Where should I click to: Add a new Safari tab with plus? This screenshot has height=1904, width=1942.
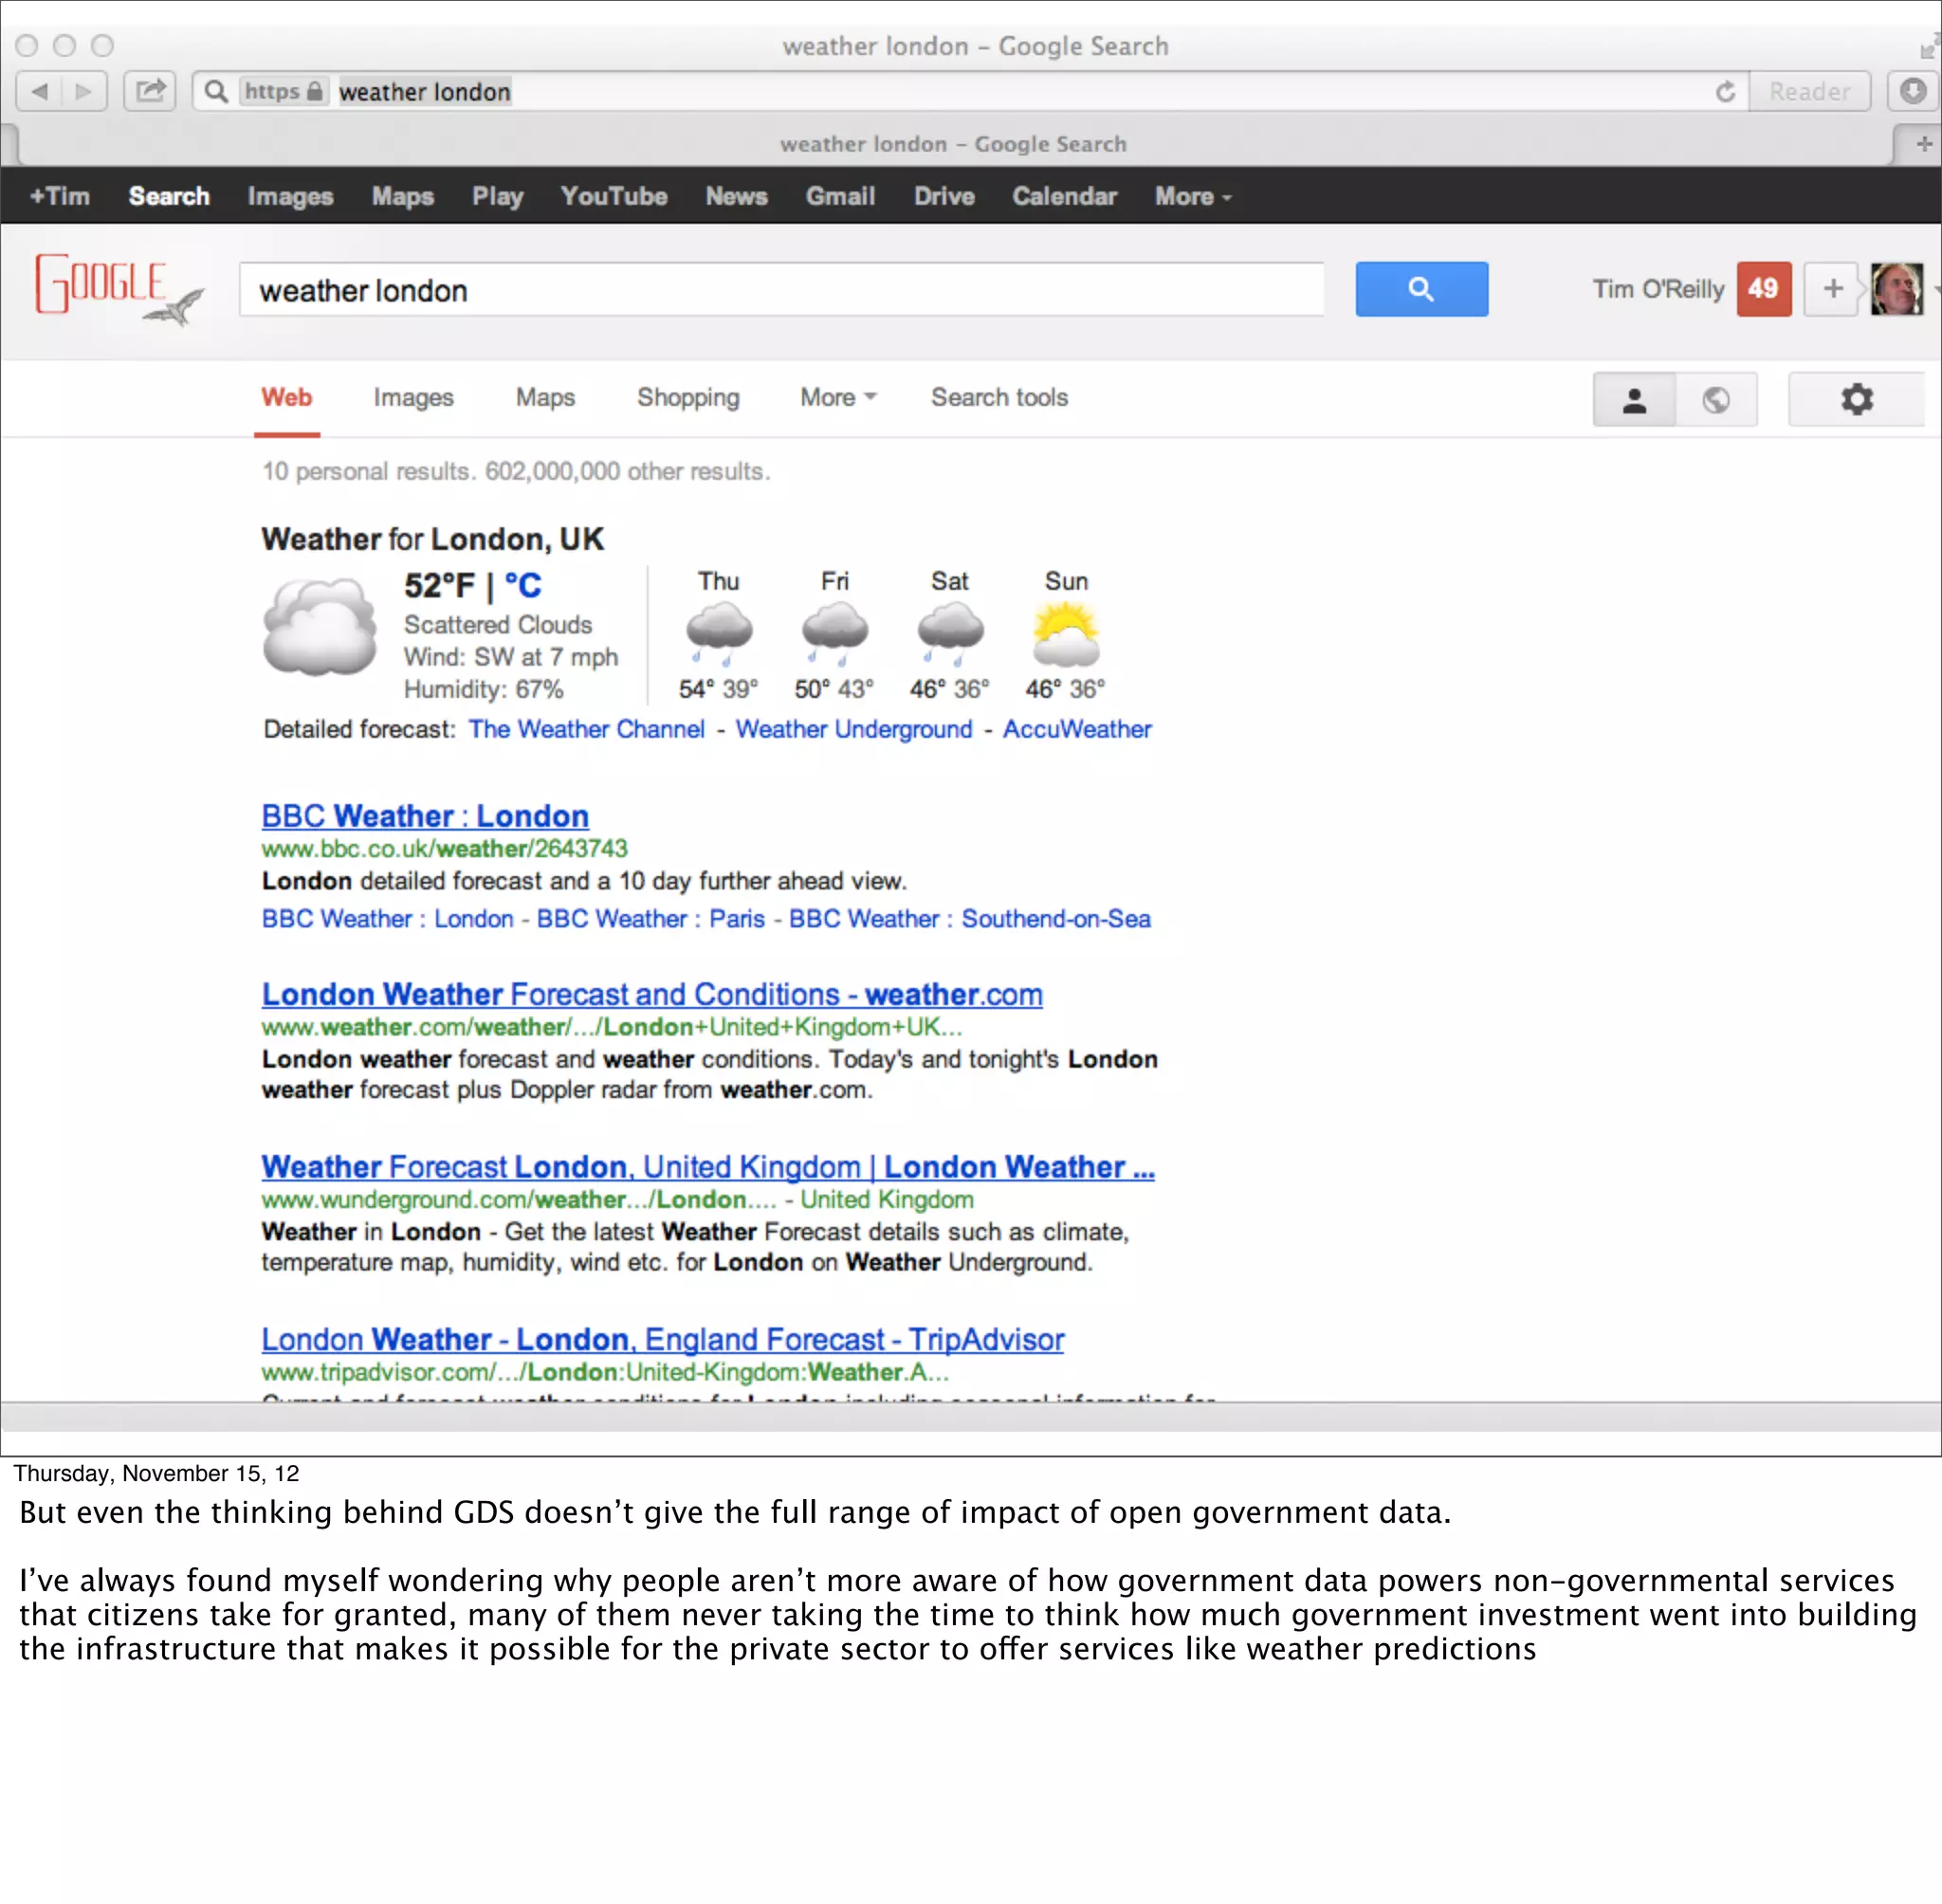coord(1923,144)
